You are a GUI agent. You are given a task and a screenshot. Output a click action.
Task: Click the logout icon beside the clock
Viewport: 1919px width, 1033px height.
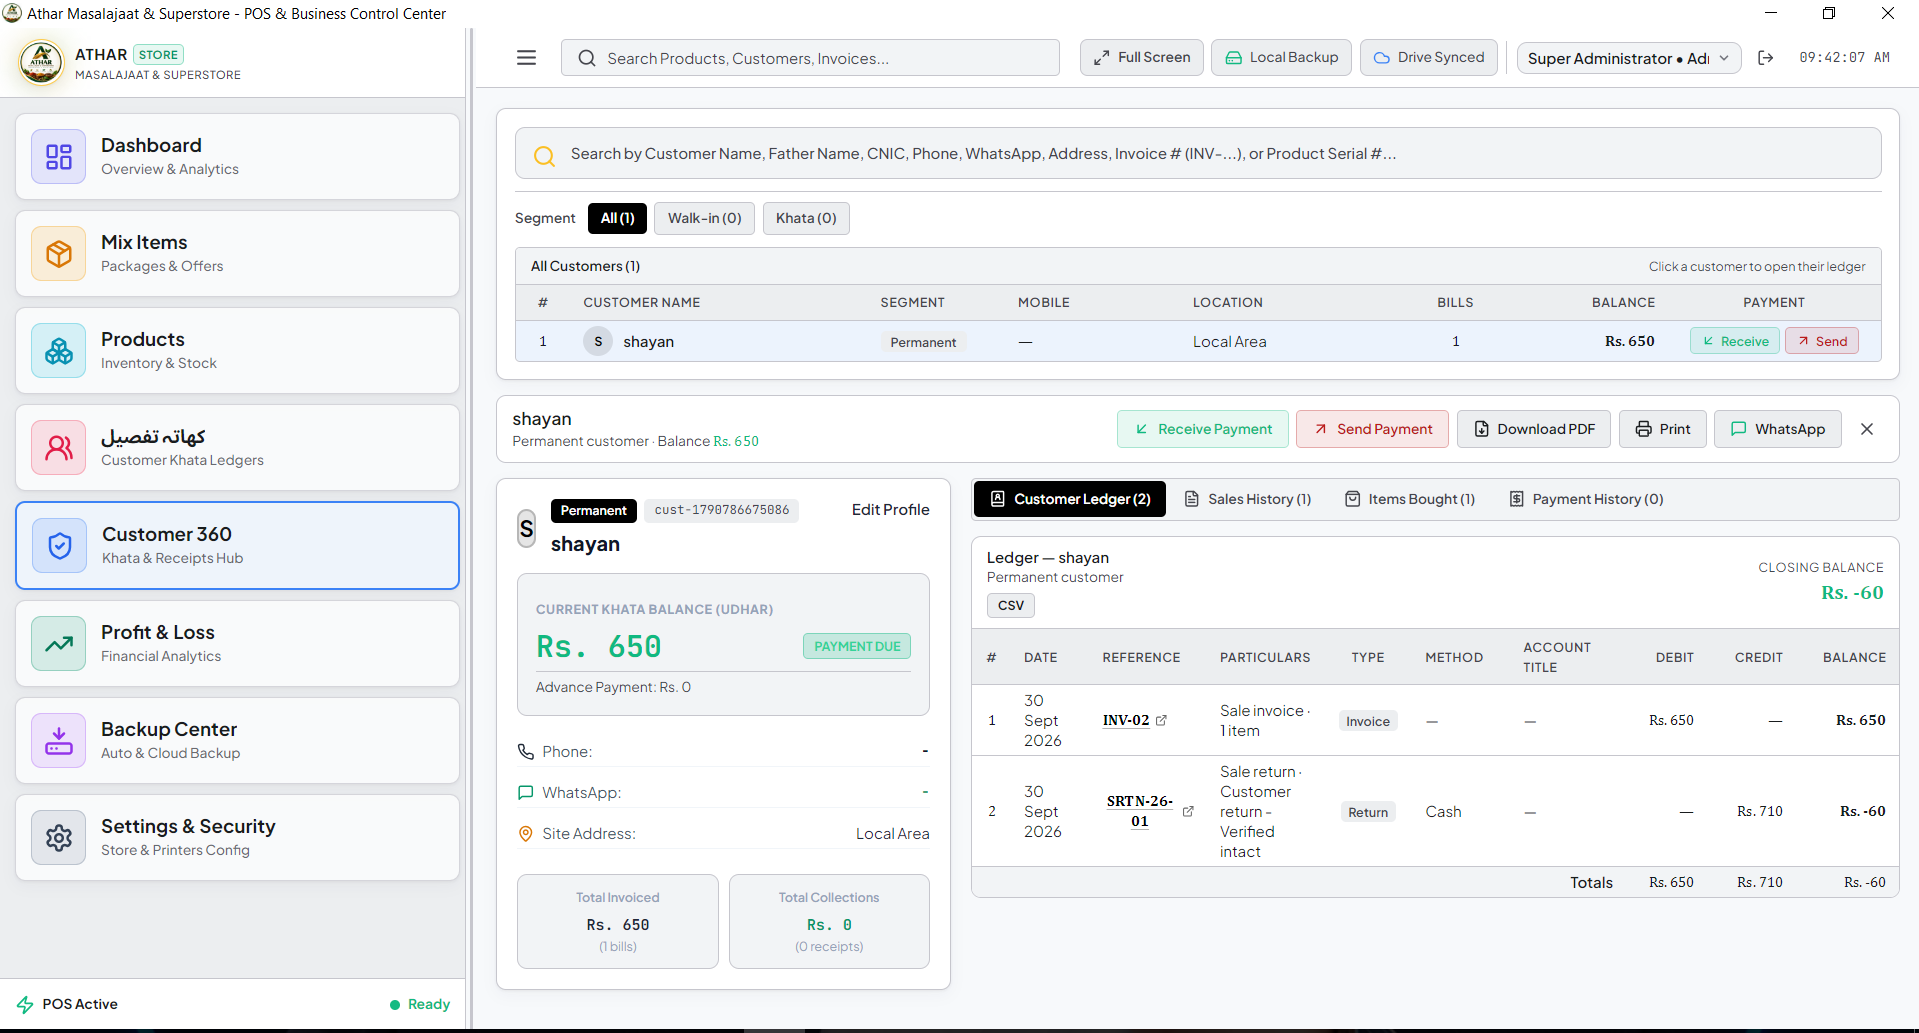1766,58
